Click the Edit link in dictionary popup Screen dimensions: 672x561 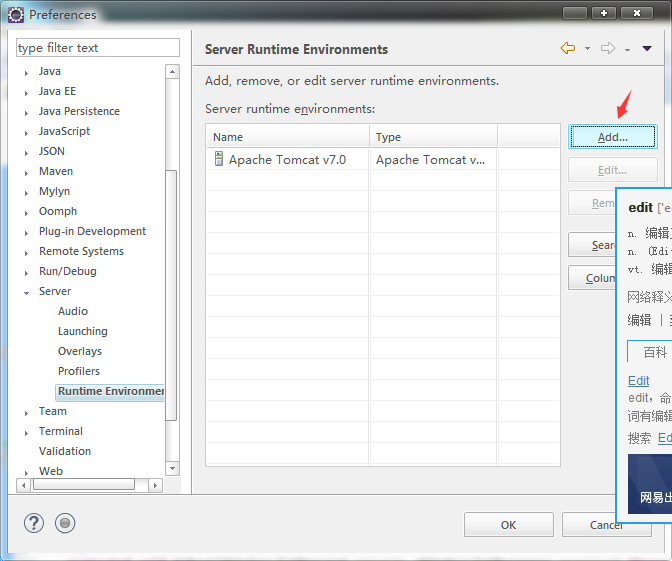pos(639,381)
